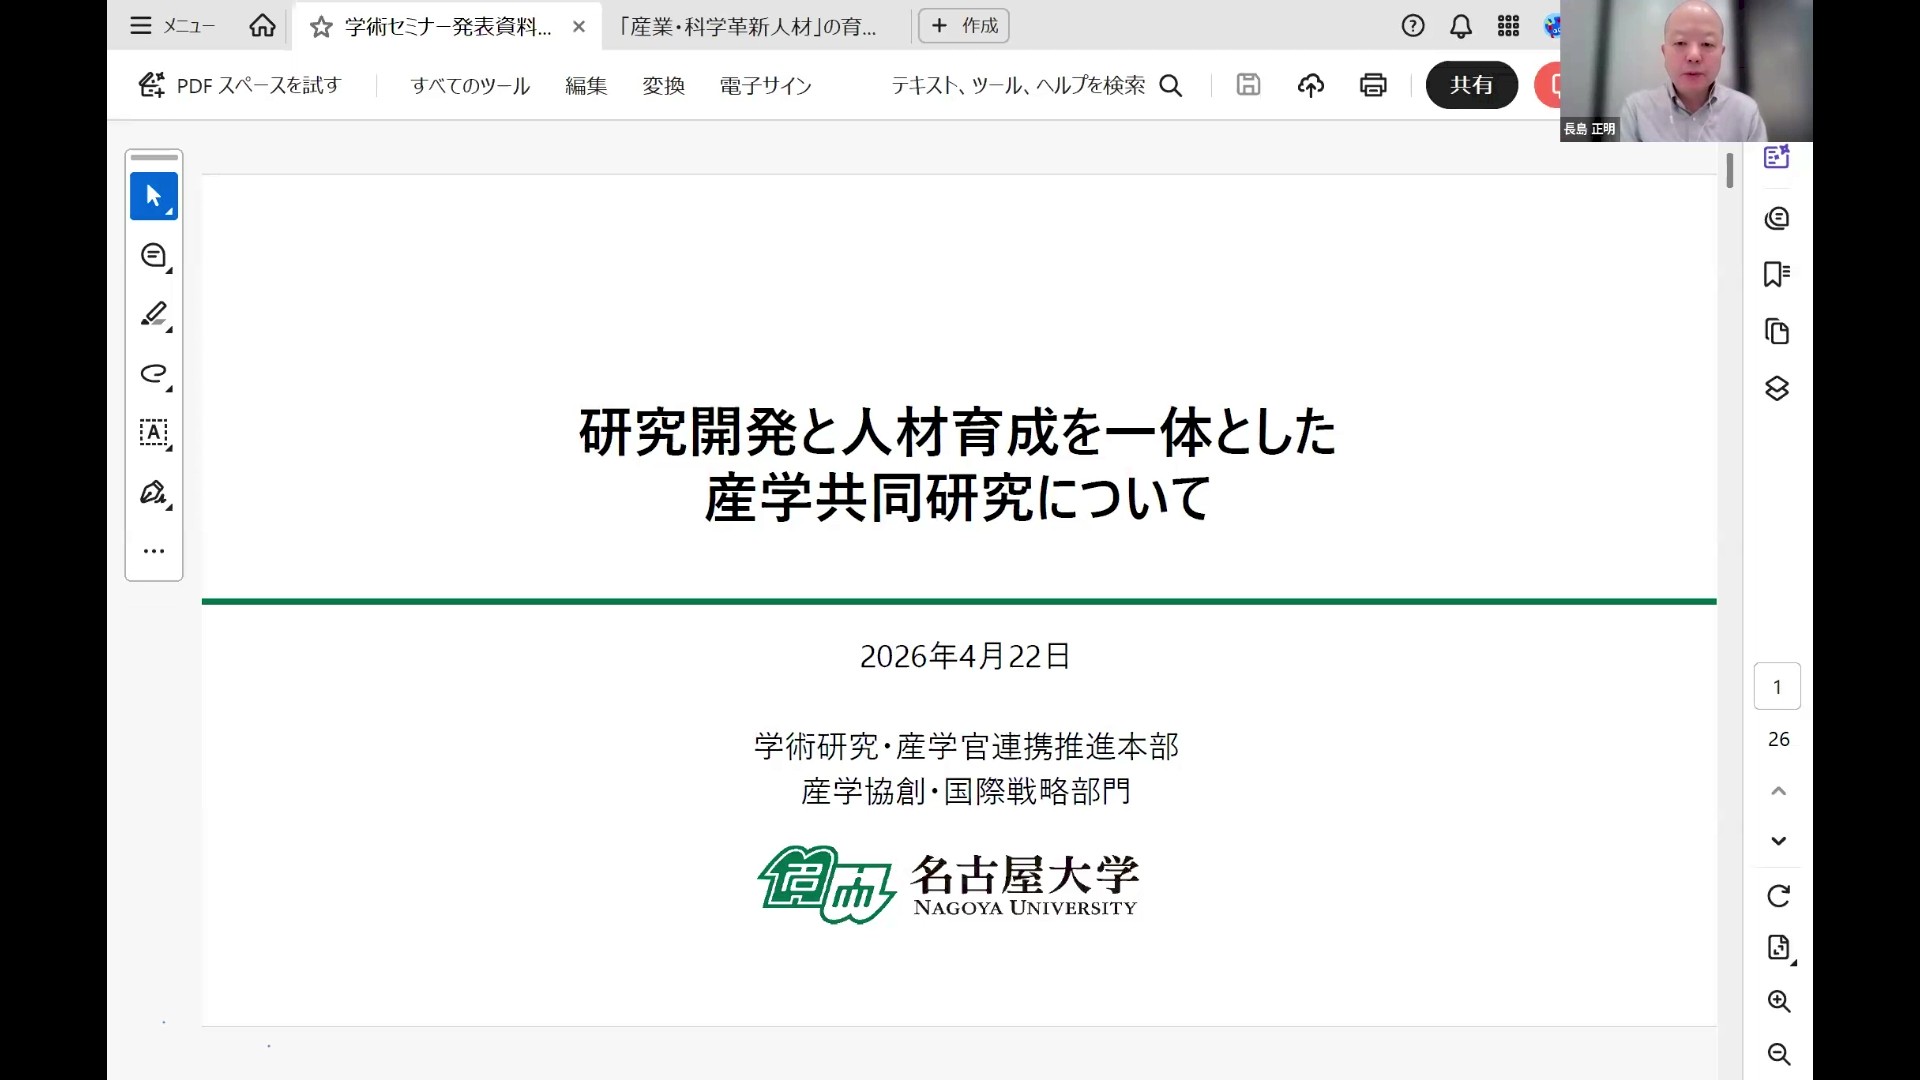1920x1080 pixels.
Task: Select the arrow selection tool
Action: (x=153, y=196)
